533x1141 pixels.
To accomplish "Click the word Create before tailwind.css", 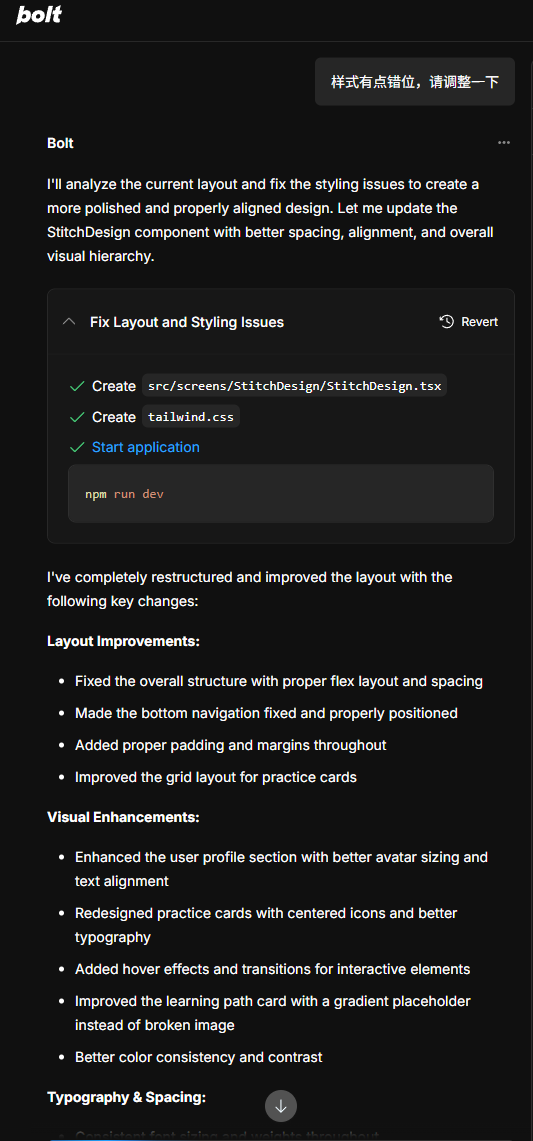I will pyautogui.click(x=114, y=417).
